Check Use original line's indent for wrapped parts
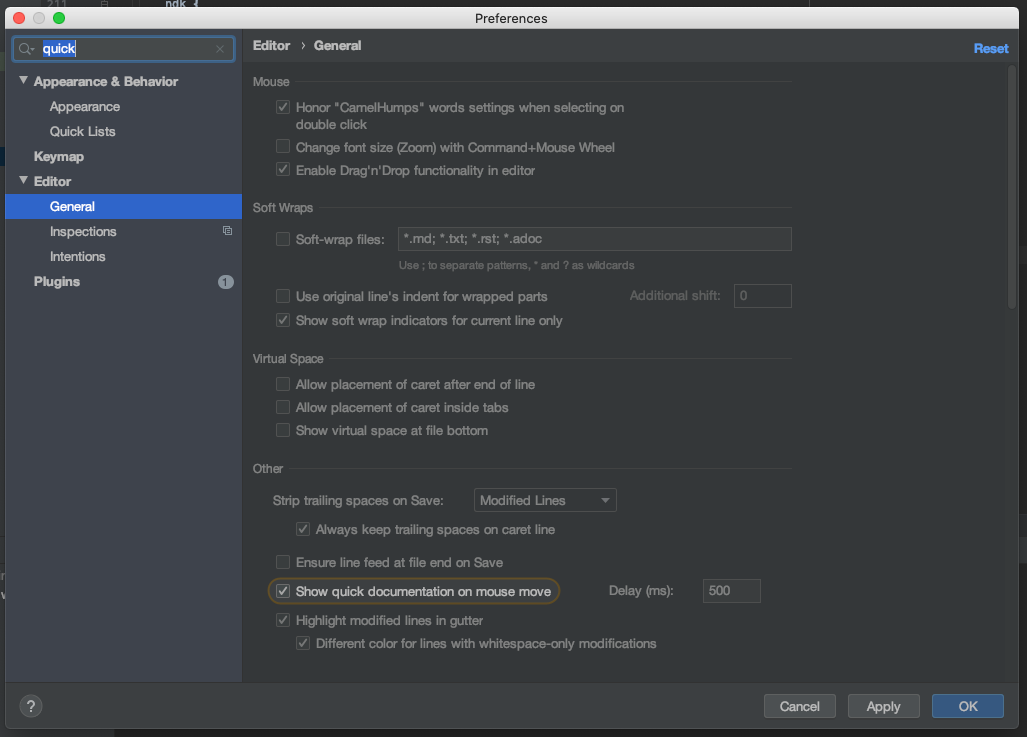 tap(283, 296)
